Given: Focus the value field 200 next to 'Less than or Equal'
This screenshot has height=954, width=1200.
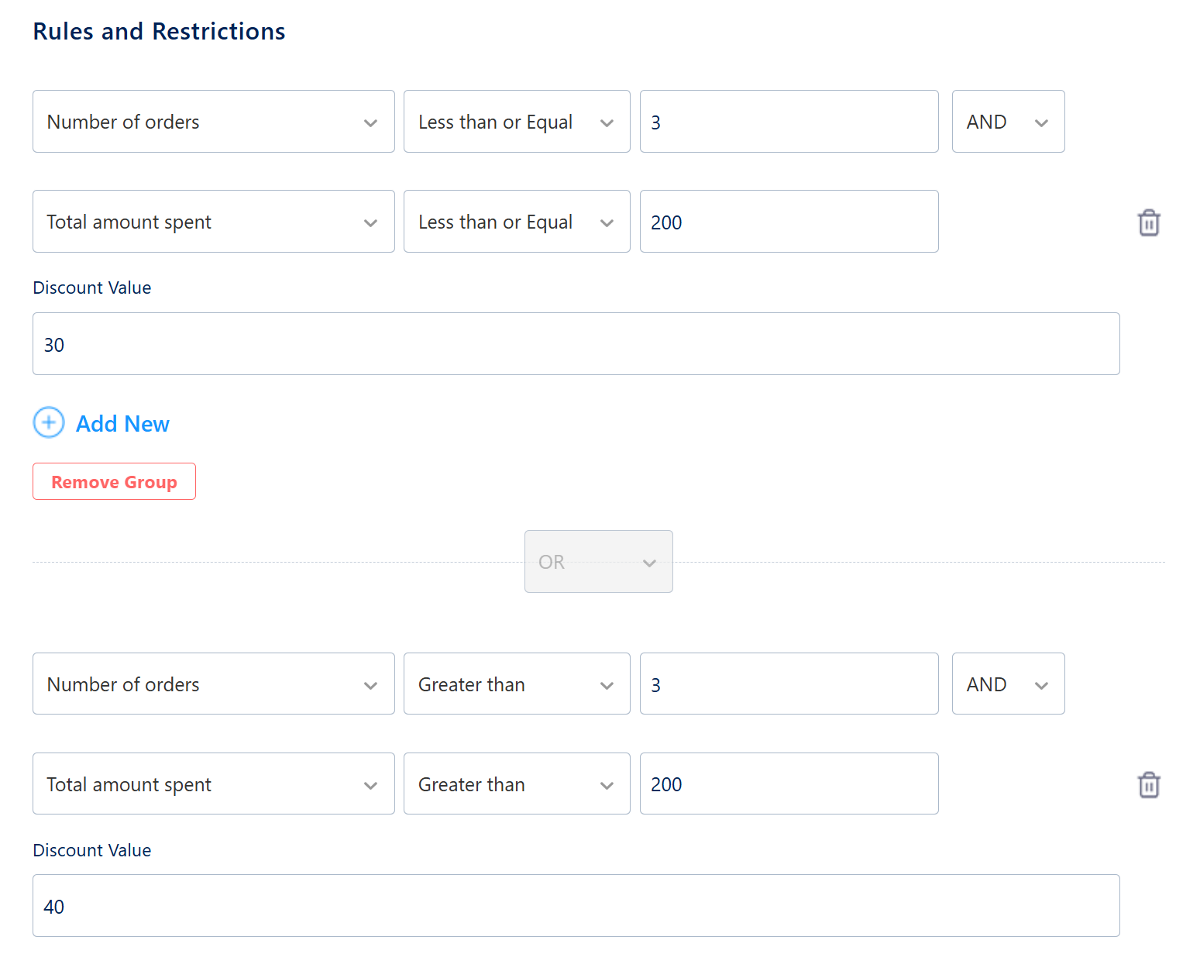Looking at the screenshot, I should (x=788, y=222).
